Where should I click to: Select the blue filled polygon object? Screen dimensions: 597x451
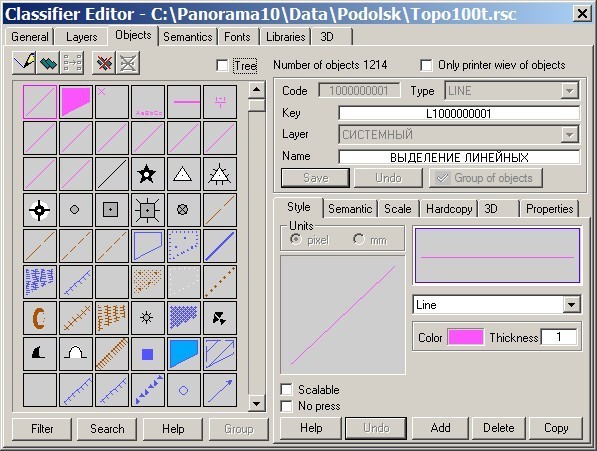click(x=184, y=354)
